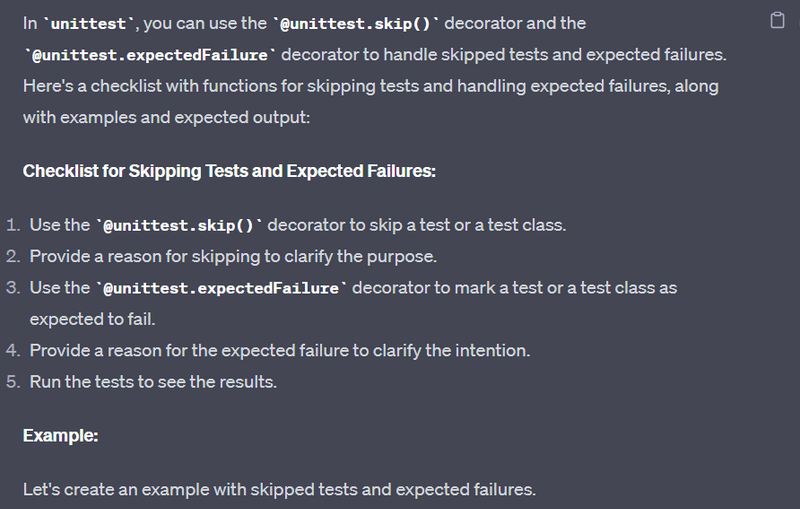Select the bold "Example:" heading
The image size is (800, 509).
(60, 436)
